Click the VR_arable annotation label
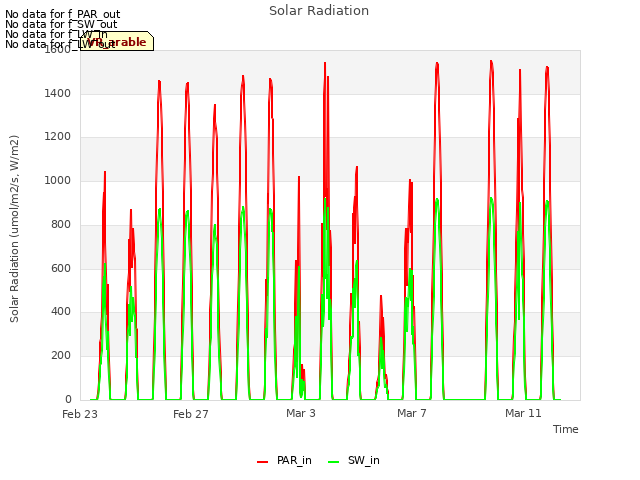Image resolution: width=640 pixels, height=480 pixels. 117,42
